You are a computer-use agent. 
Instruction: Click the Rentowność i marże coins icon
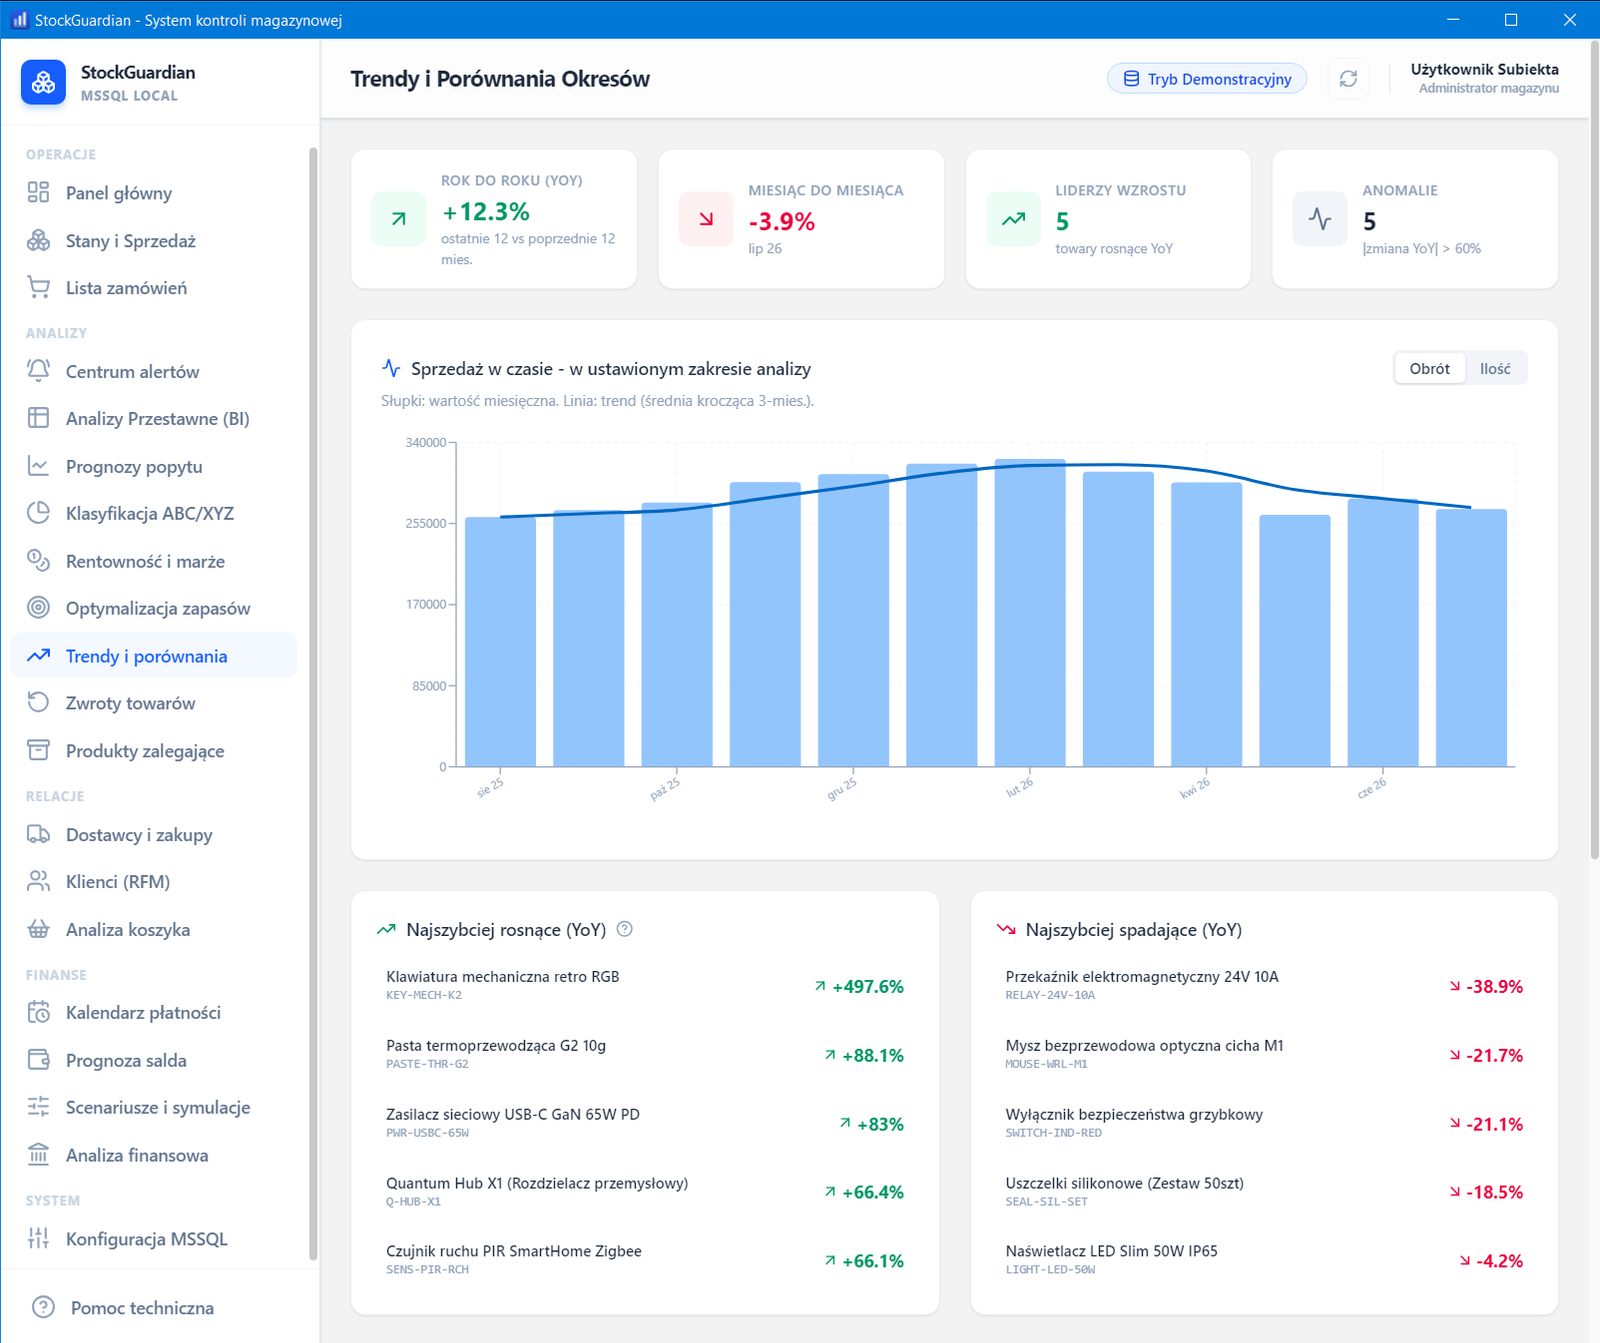38,561
